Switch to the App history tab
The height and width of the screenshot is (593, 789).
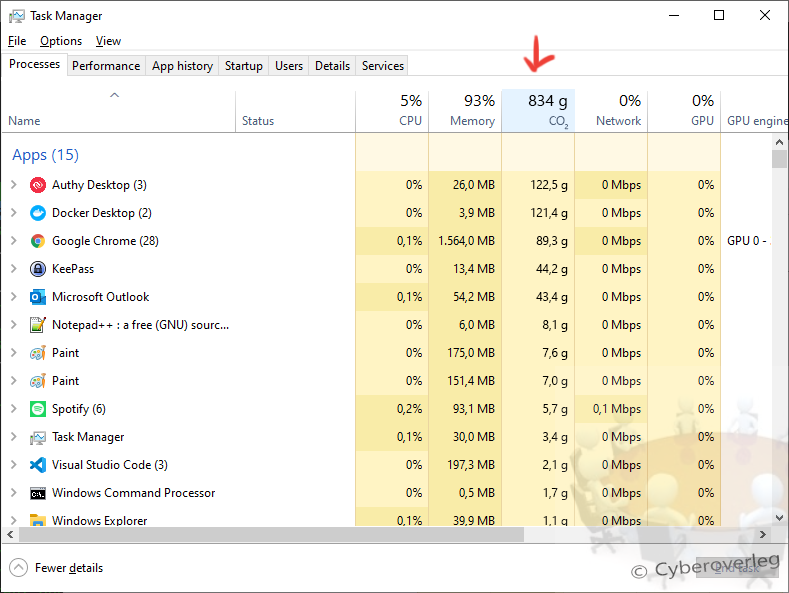(x=182, y=66)
